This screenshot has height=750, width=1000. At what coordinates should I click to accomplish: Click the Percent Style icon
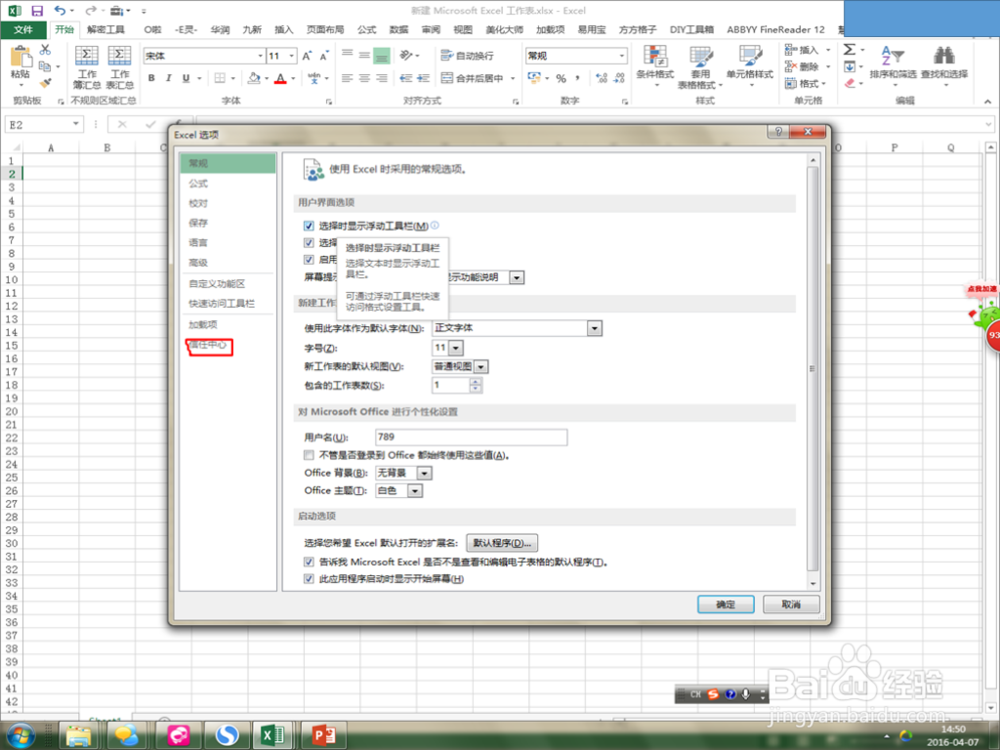coord(561,78)
